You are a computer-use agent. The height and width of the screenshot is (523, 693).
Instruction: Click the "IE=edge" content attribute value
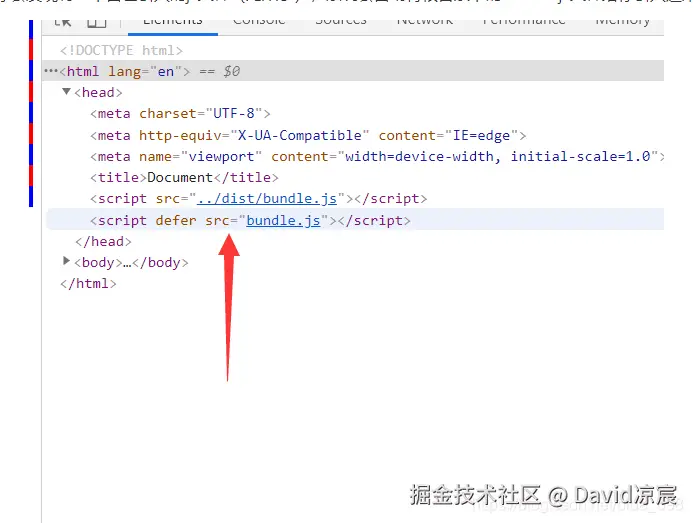(x=481, y=135)
